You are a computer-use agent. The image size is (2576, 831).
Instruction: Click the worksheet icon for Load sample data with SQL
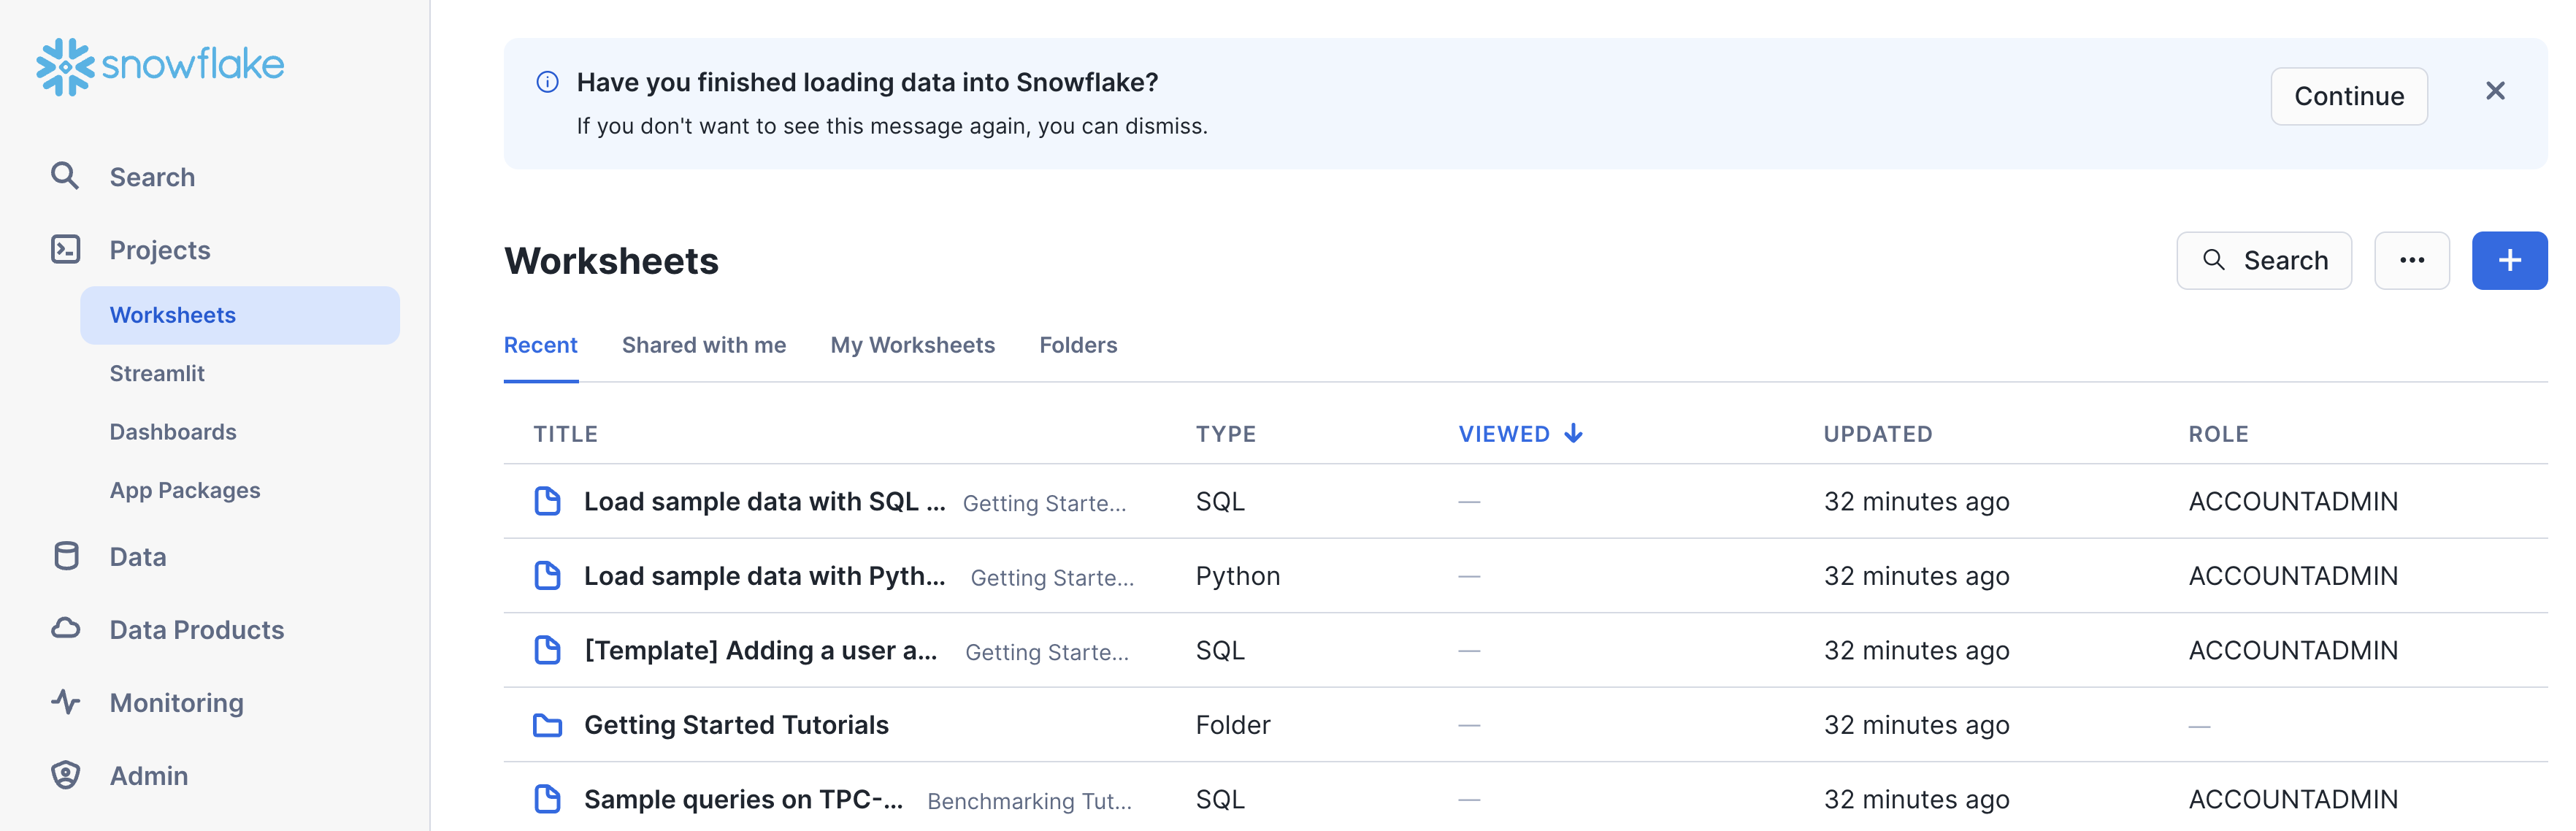(547, 501)
